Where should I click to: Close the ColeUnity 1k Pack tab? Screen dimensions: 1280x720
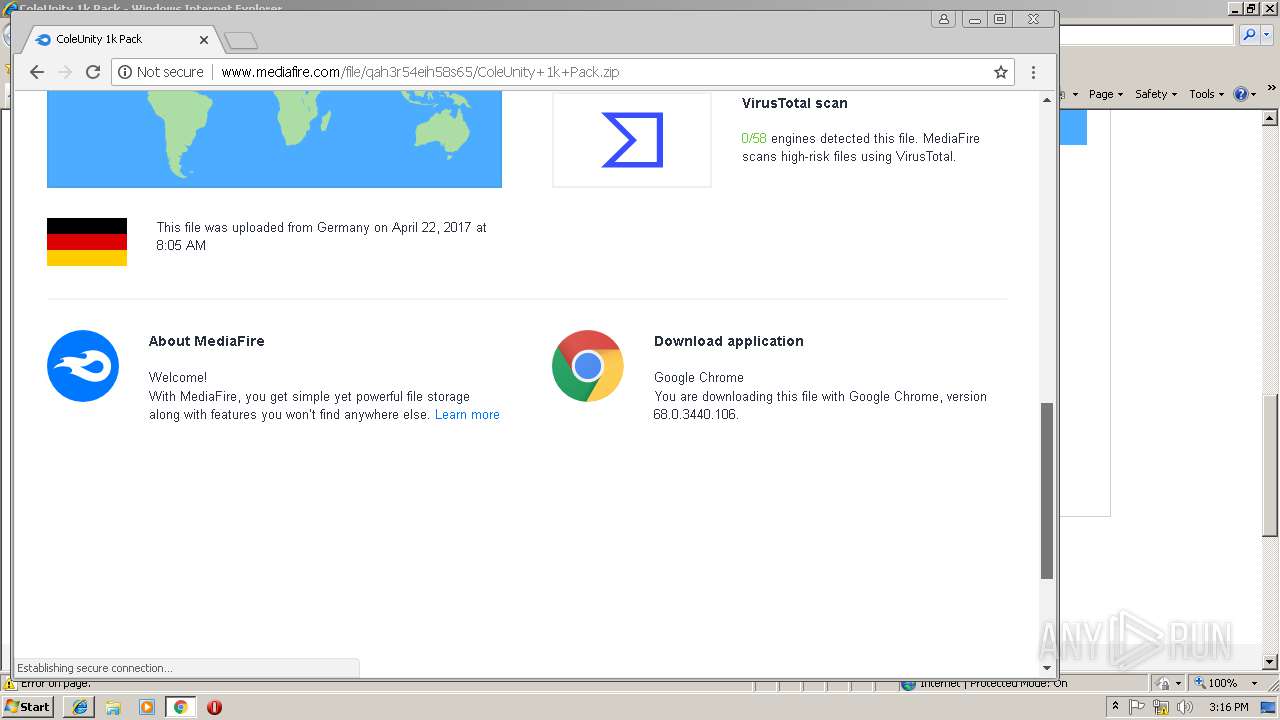coord(204,40)
